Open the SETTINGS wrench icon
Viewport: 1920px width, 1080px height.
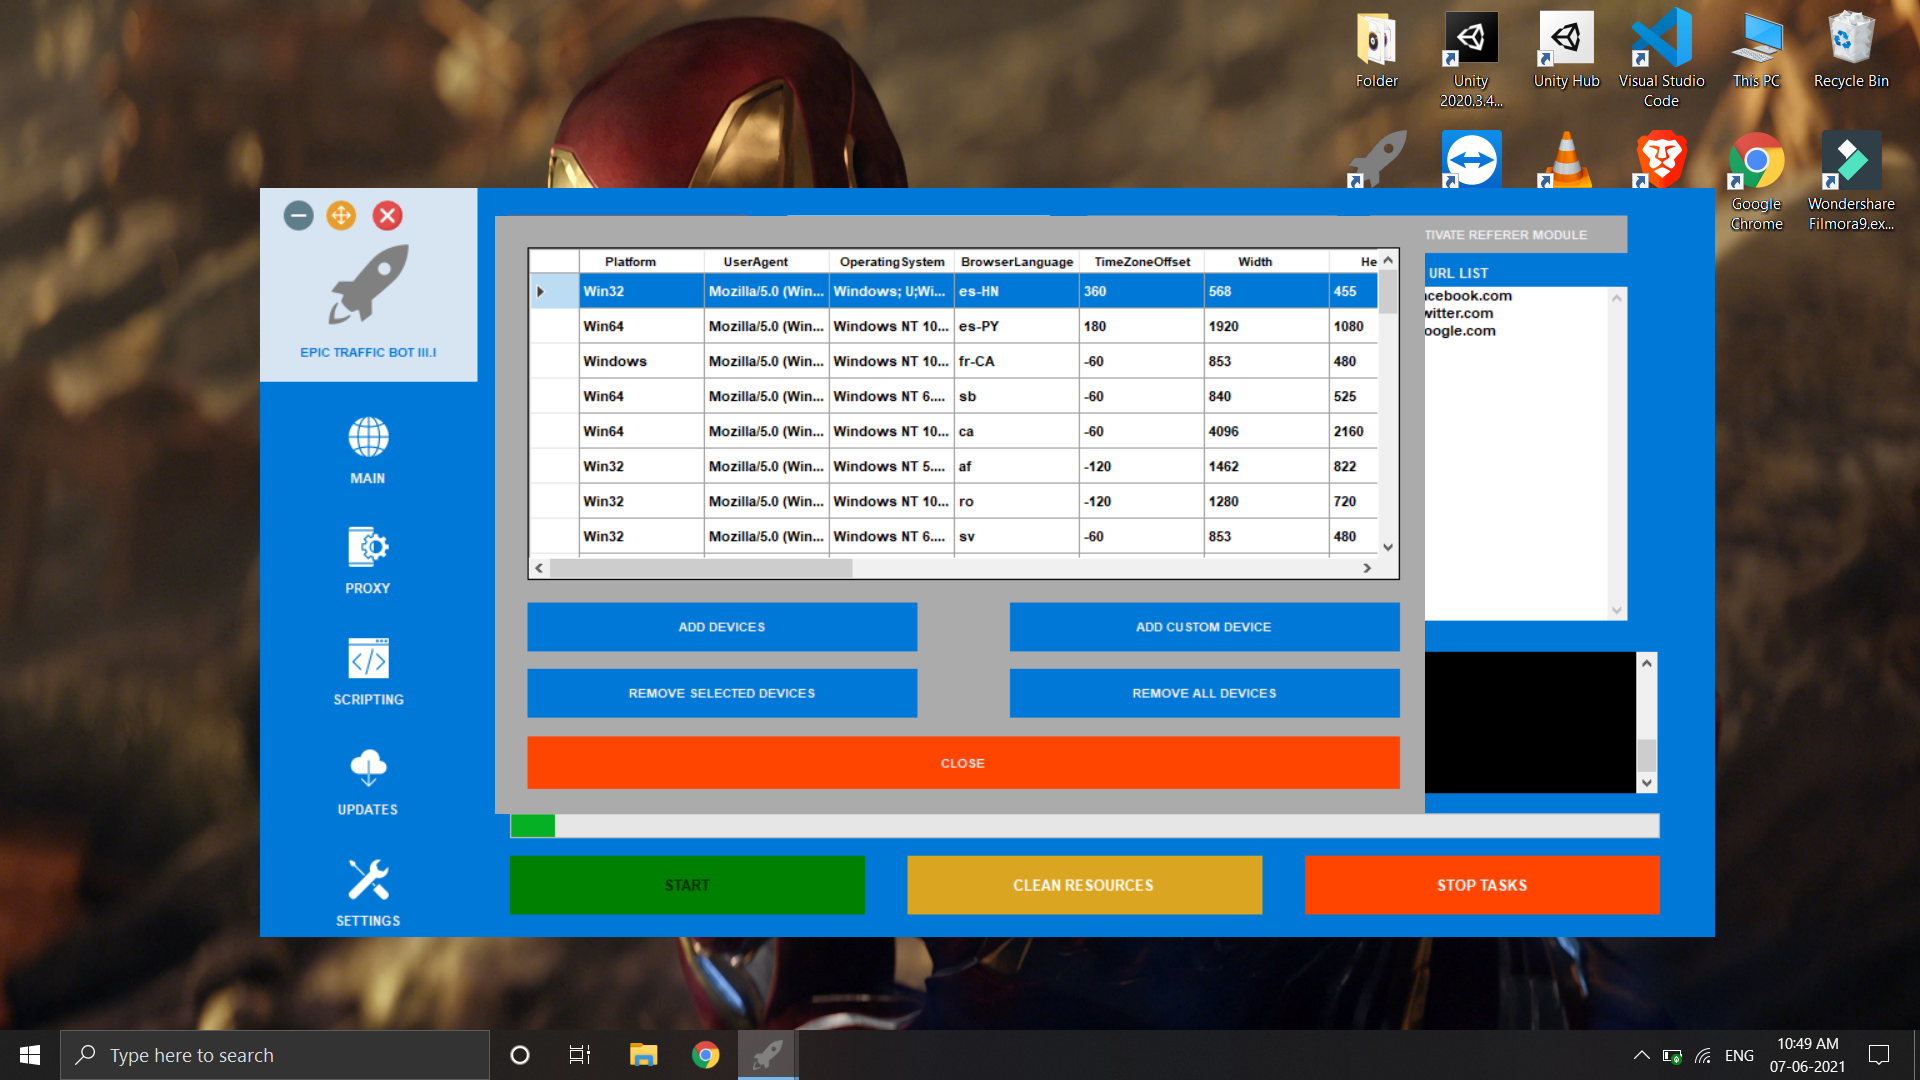[x=368, y=880]
